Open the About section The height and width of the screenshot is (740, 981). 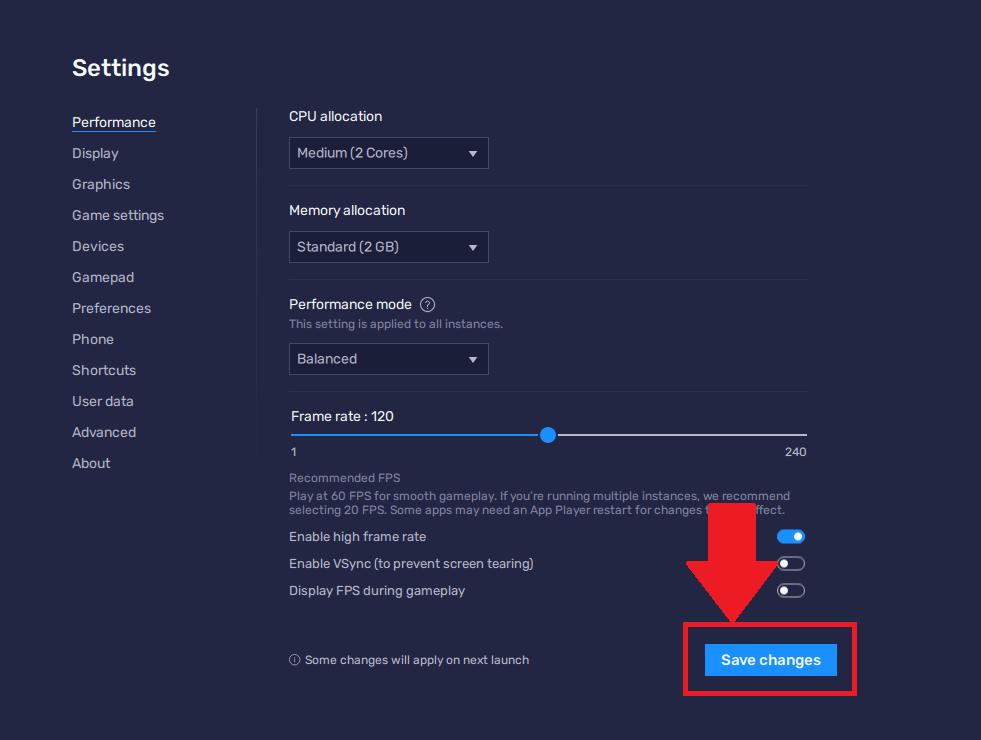pos(91,463)
